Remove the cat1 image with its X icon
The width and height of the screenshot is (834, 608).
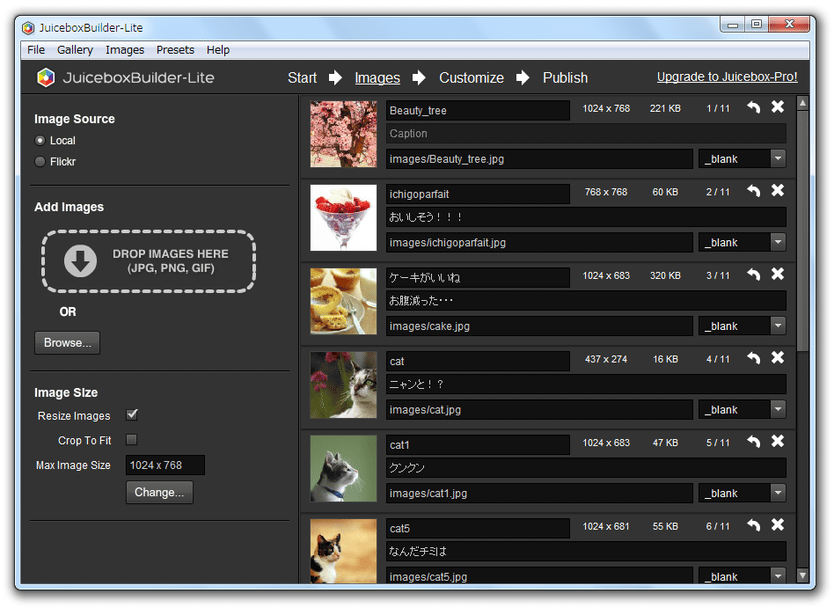pos(778,441)
